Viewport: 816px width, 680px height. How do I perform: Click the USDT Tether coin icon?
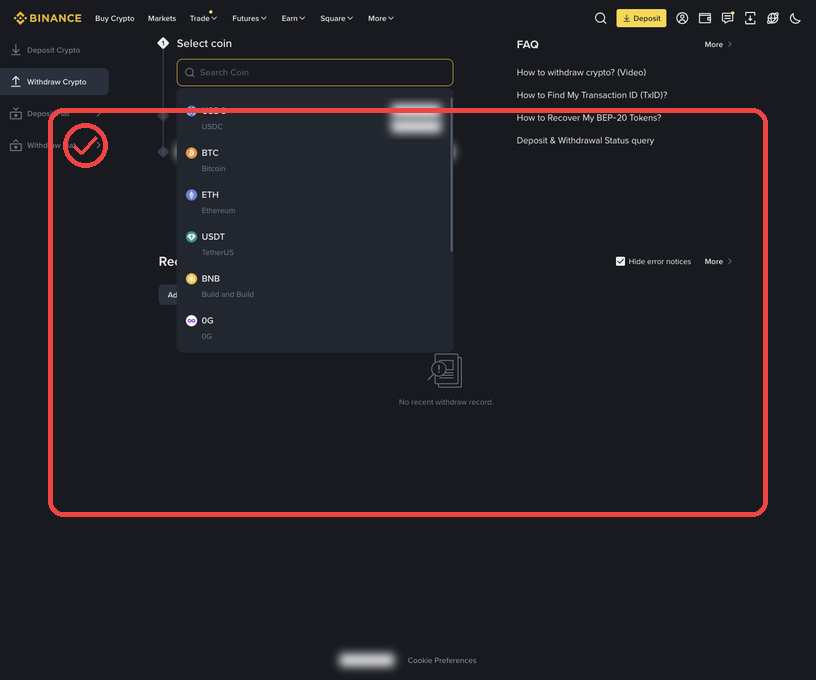pyautogui.click(x=192, y=237)
